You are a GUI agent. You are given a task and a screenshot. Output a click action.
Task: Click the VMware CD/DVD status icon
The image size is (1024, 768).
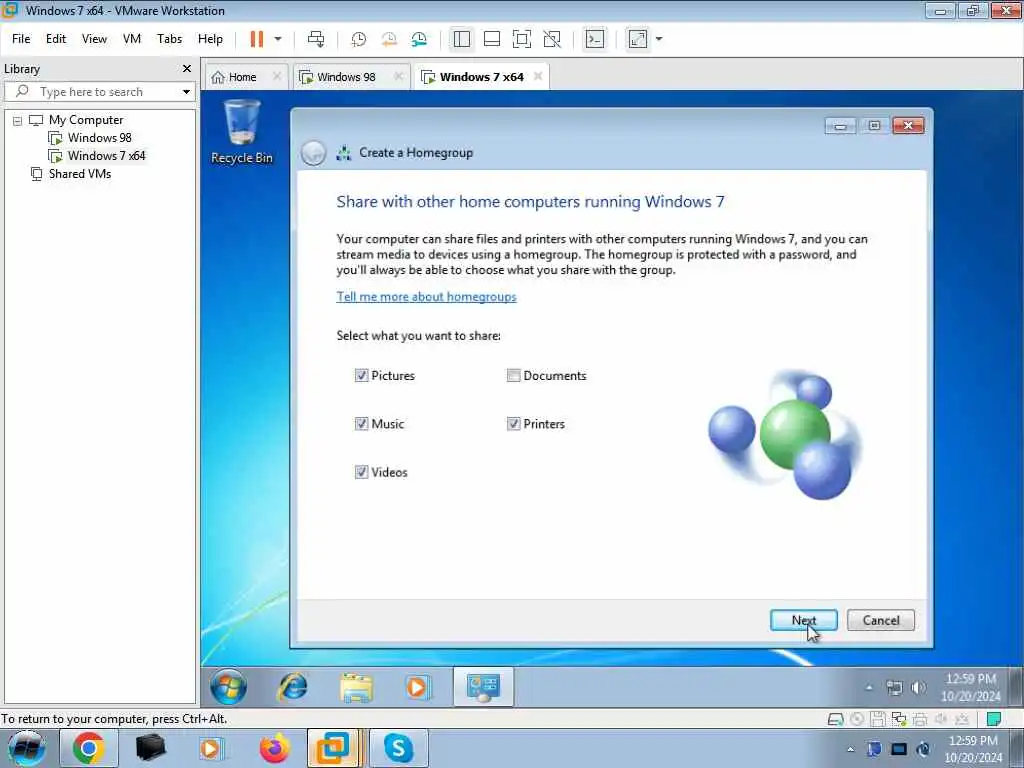coord(857,720)
